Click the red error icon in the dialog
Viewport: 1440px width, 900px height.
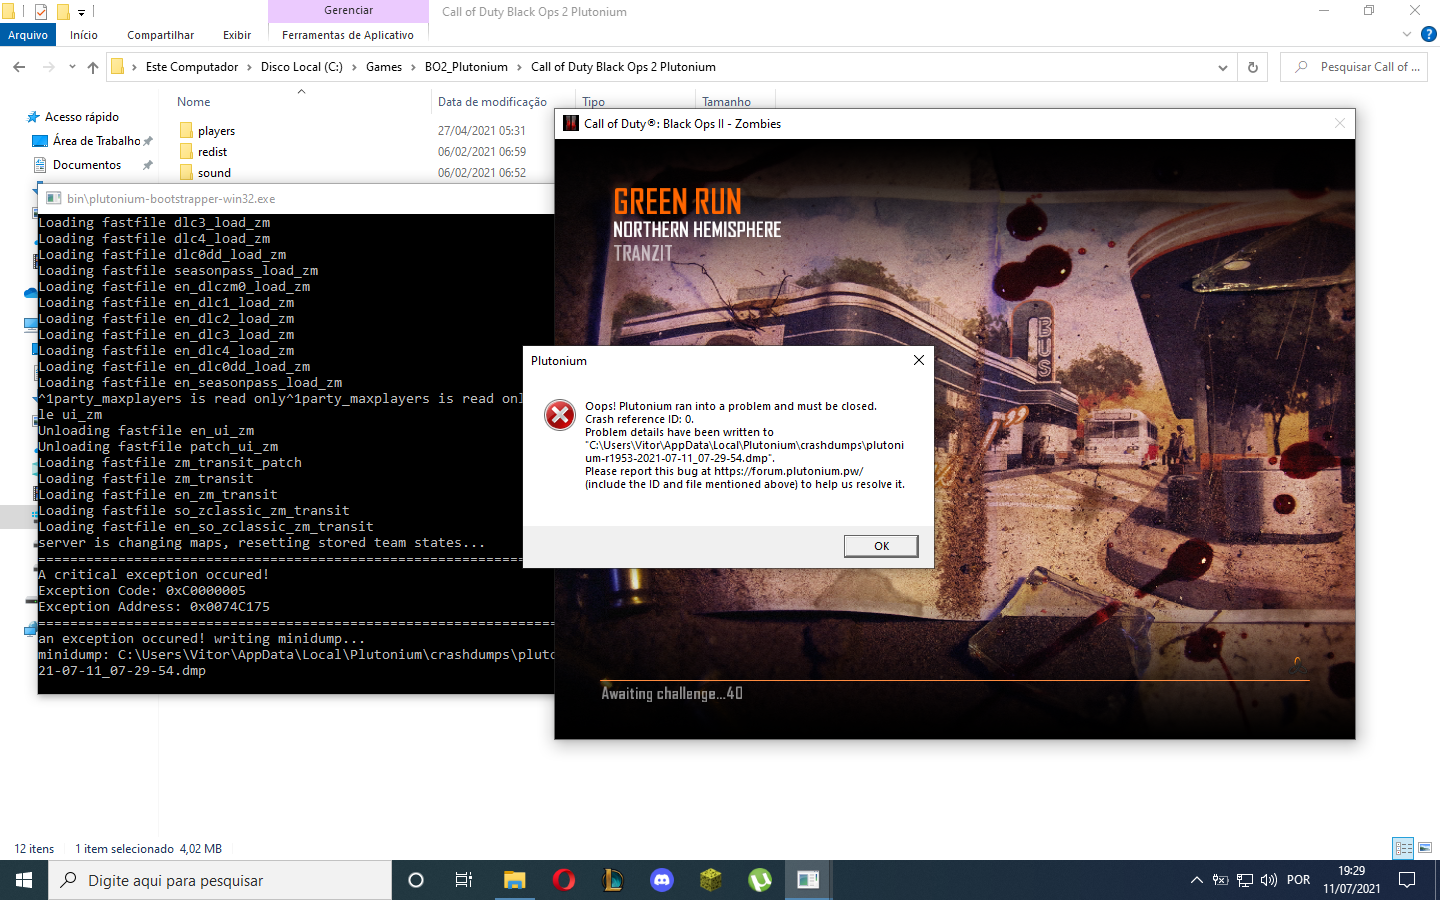(559, 414)
